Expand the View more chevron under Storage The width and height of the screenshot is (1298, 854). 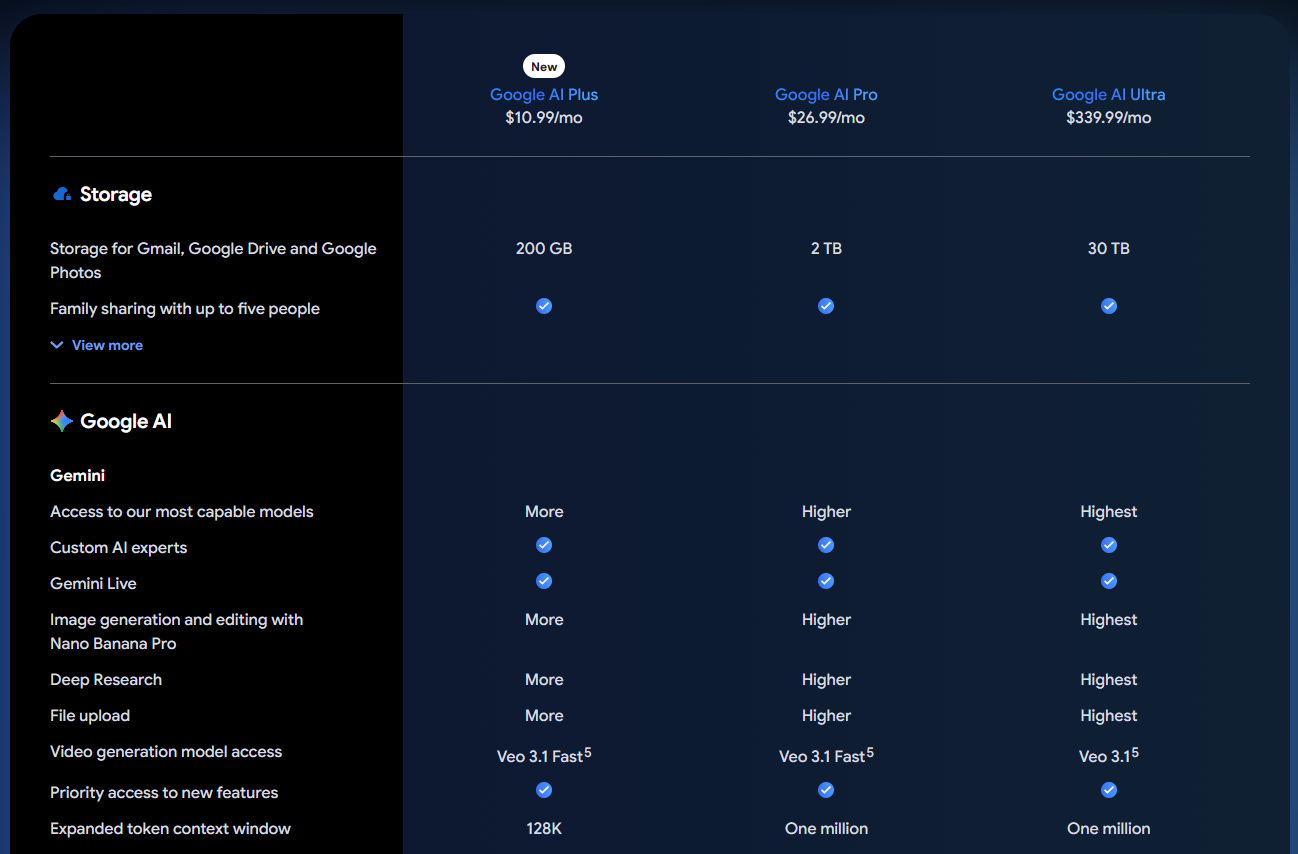coord(57,345)
